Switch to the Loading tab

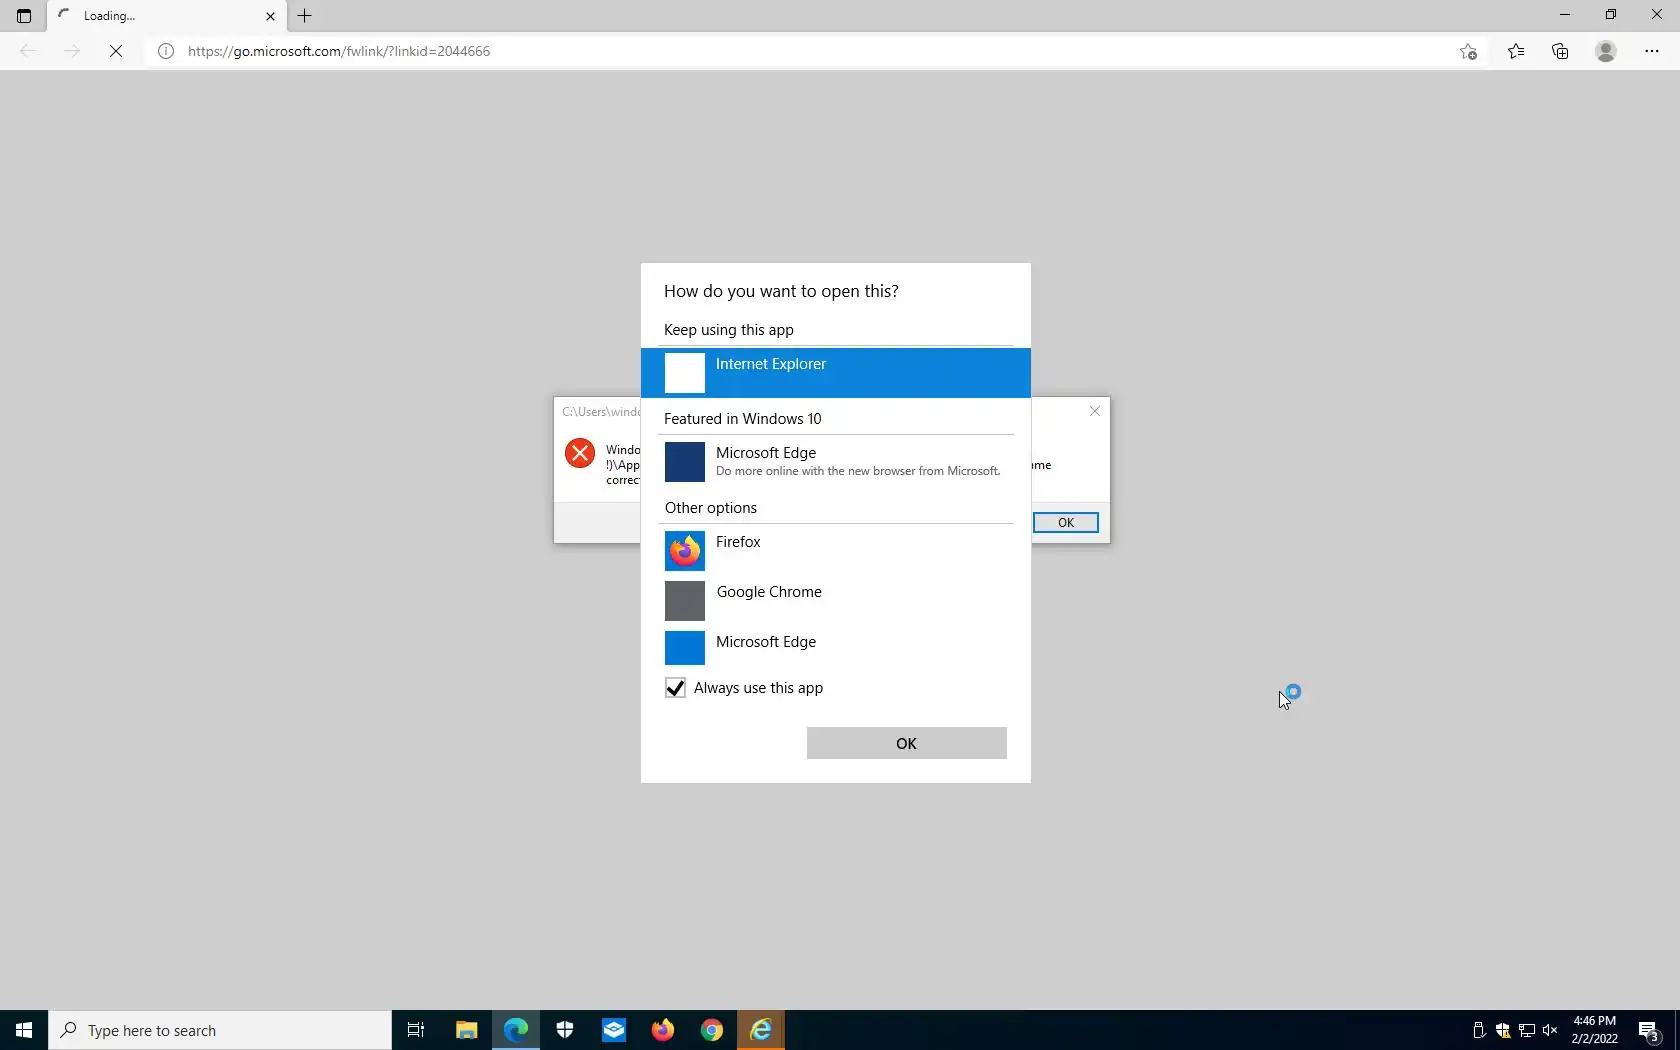point(167,16)
